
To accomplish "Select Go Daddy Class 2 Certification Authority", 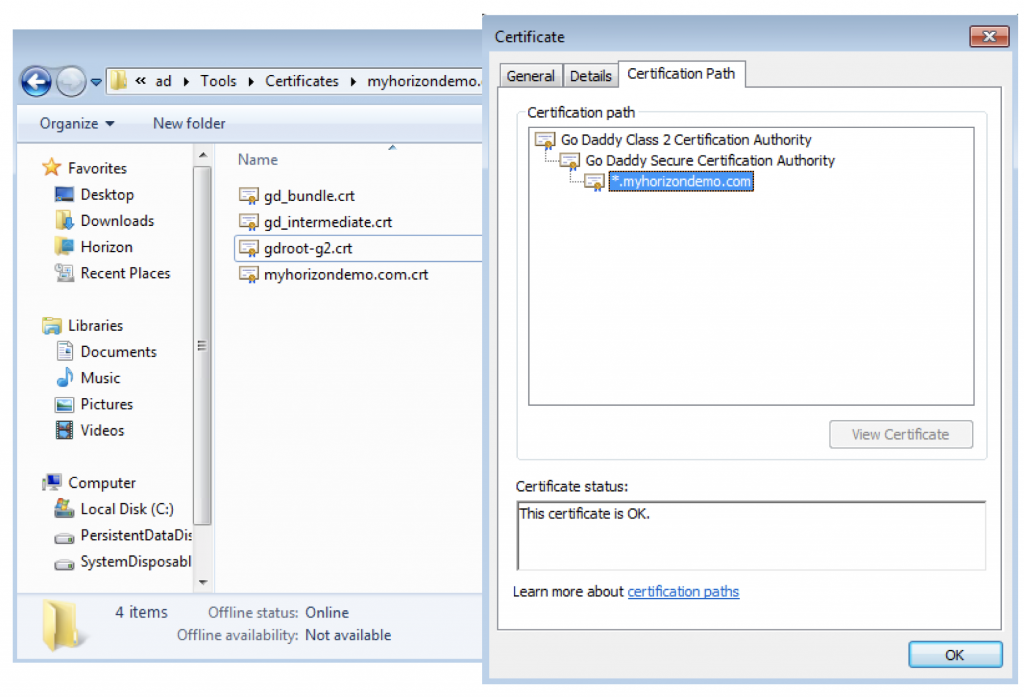I will (685, 140).
